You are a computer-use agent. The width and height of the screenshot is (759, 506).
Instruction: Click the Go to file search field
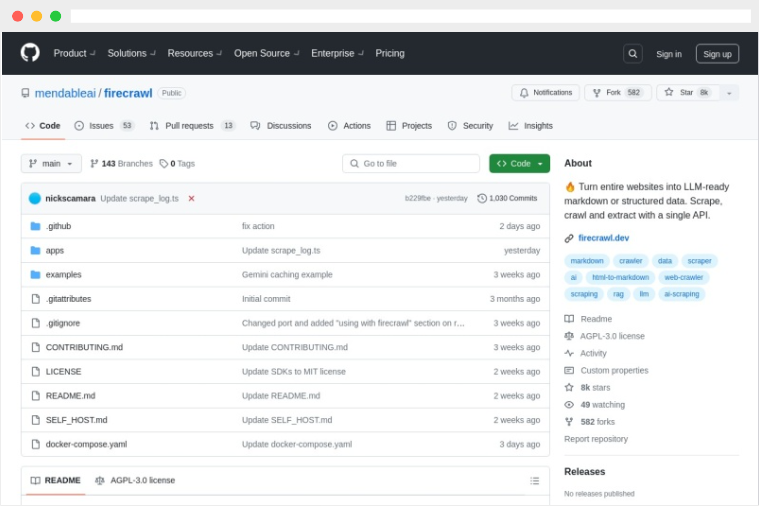pyautogui.click(x=411, y=163)
